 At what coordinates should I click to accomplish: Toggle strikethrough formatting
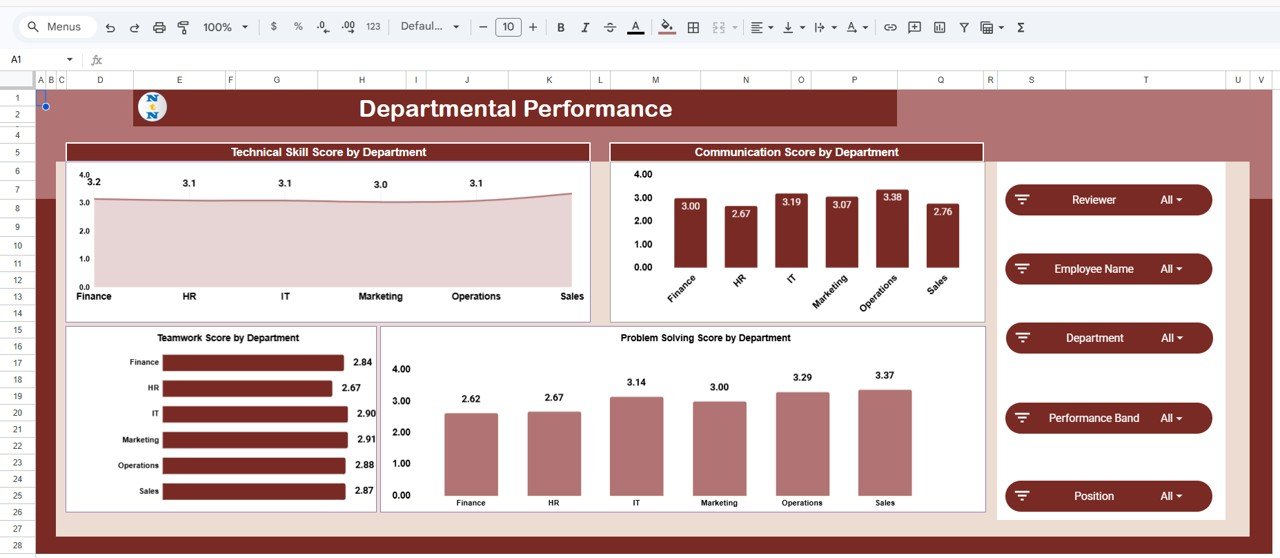610,27
